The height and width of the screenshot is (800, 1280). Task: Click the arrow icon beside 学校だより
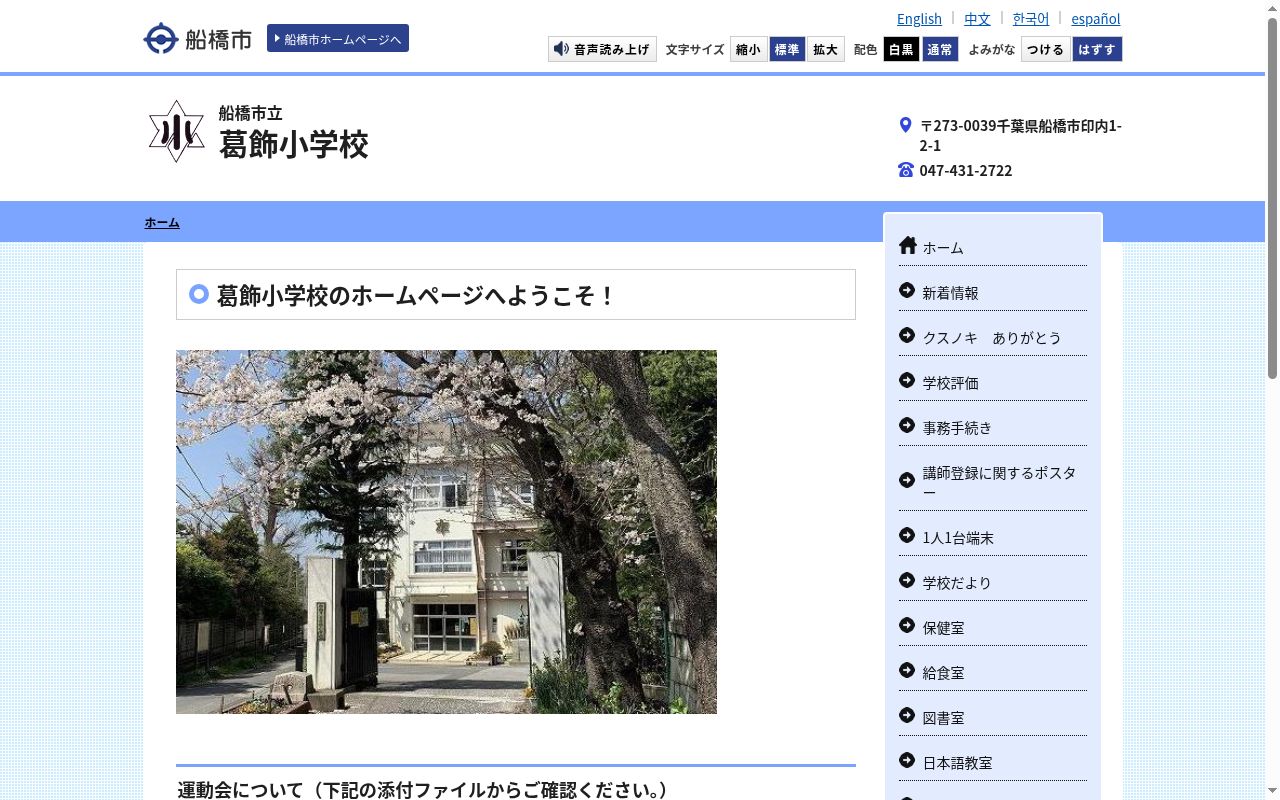(x=907, y=580)
